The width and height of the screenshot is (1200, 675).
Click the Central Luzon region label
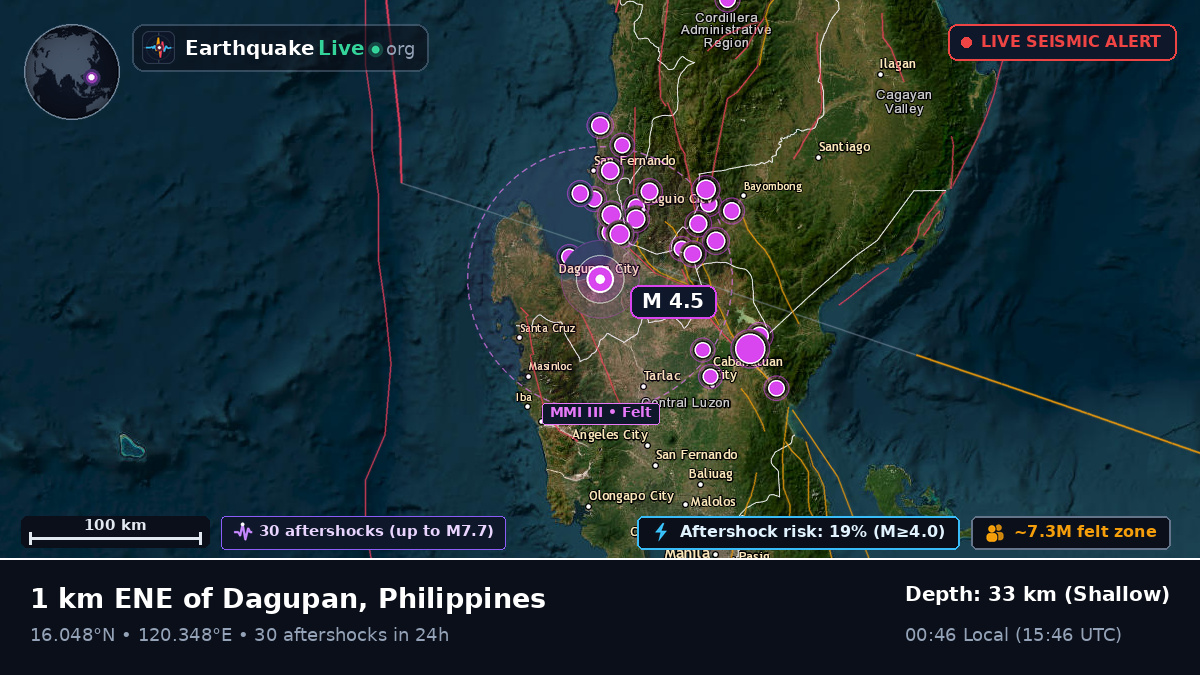pyautogui.click(x=685, y=403)
